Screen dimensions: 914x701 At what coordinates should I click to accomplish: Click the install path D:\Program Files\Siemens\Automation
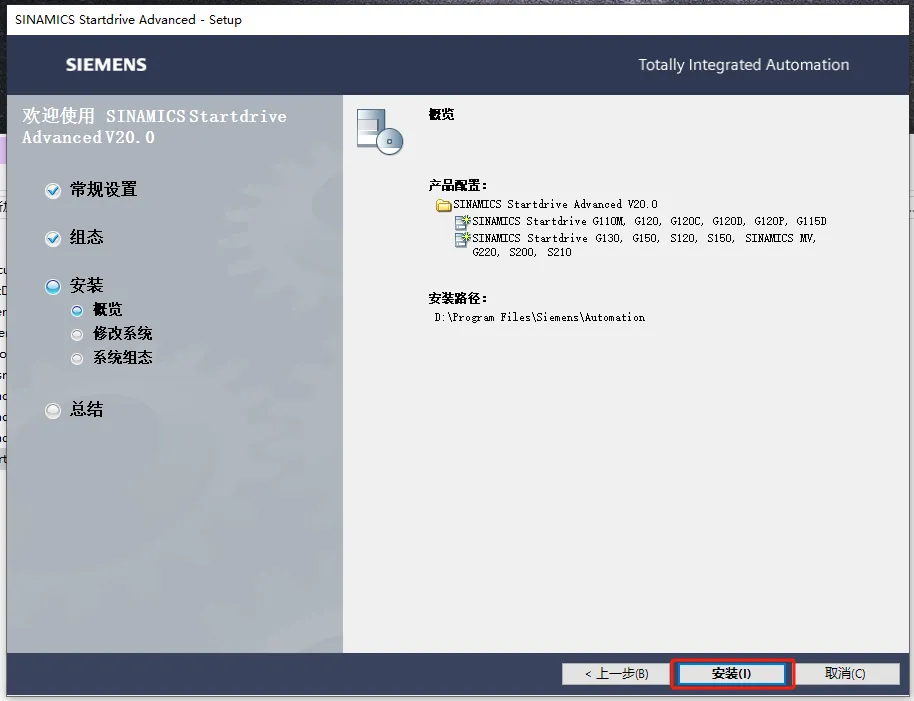tap(540, 318)
